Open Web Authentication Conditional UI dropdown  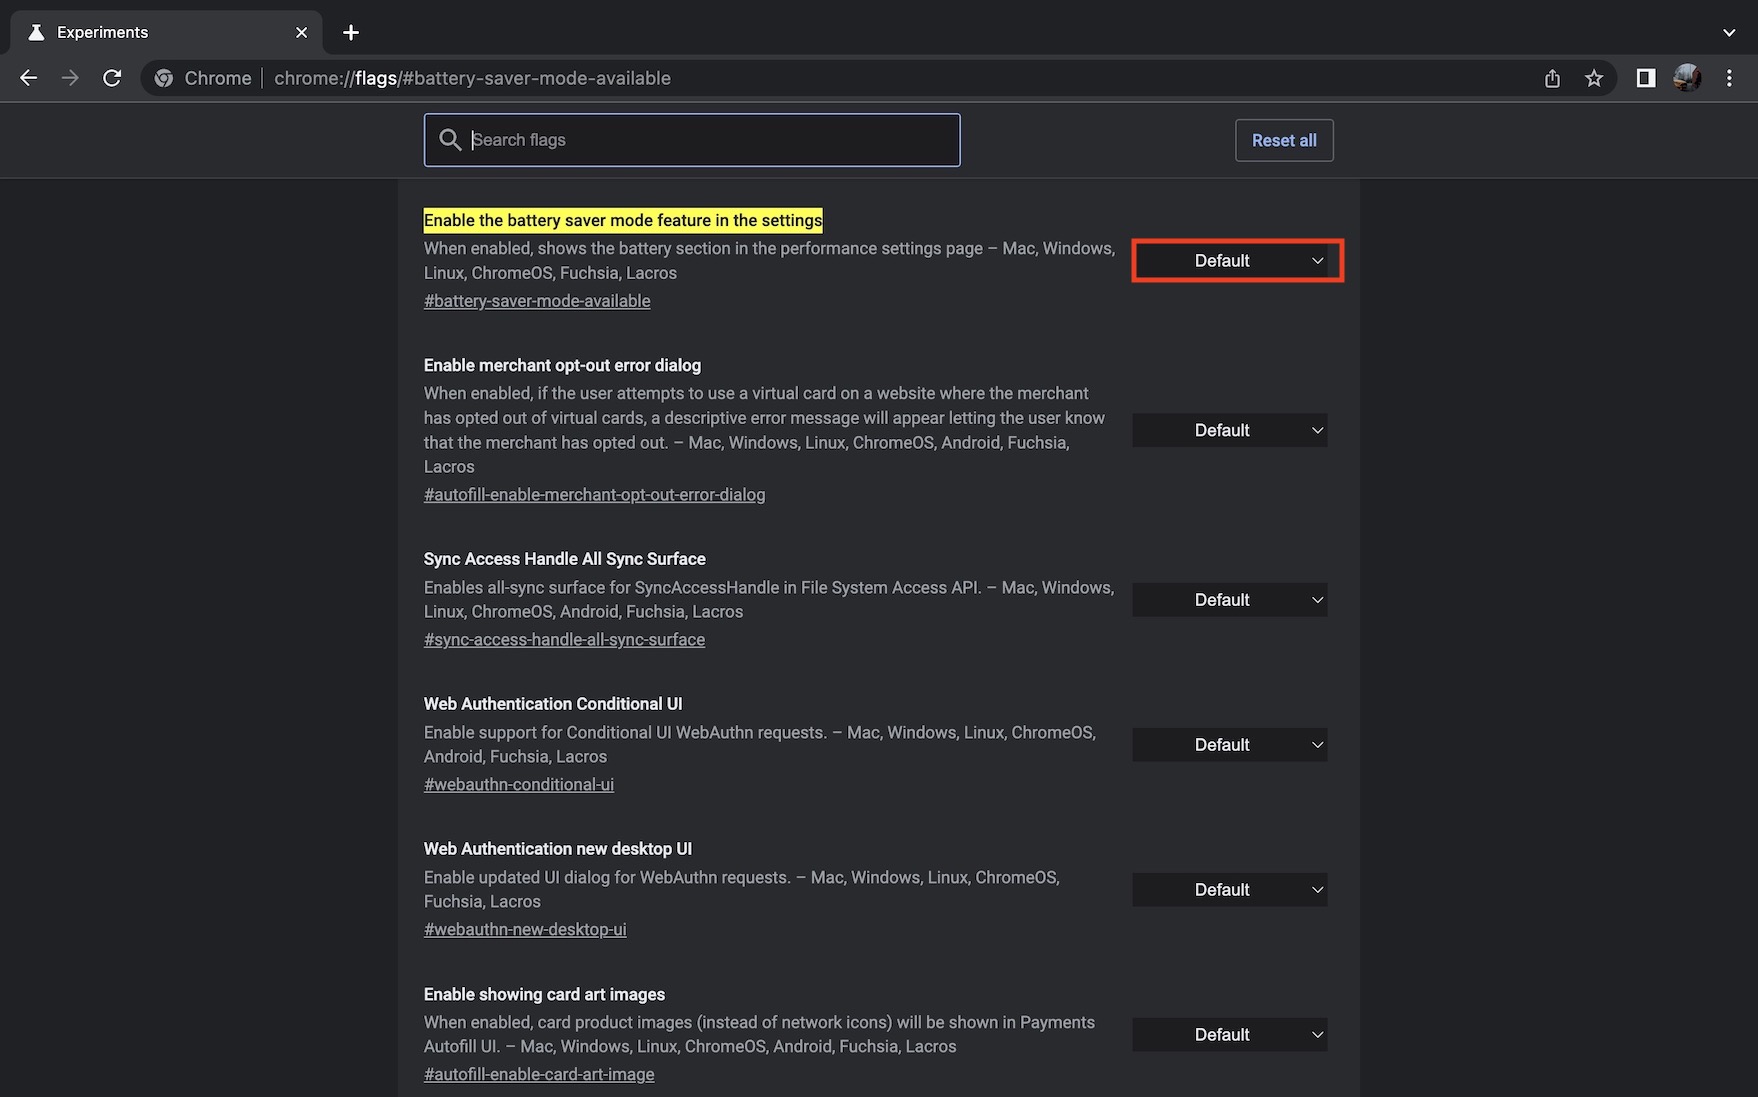(1229, 745)
